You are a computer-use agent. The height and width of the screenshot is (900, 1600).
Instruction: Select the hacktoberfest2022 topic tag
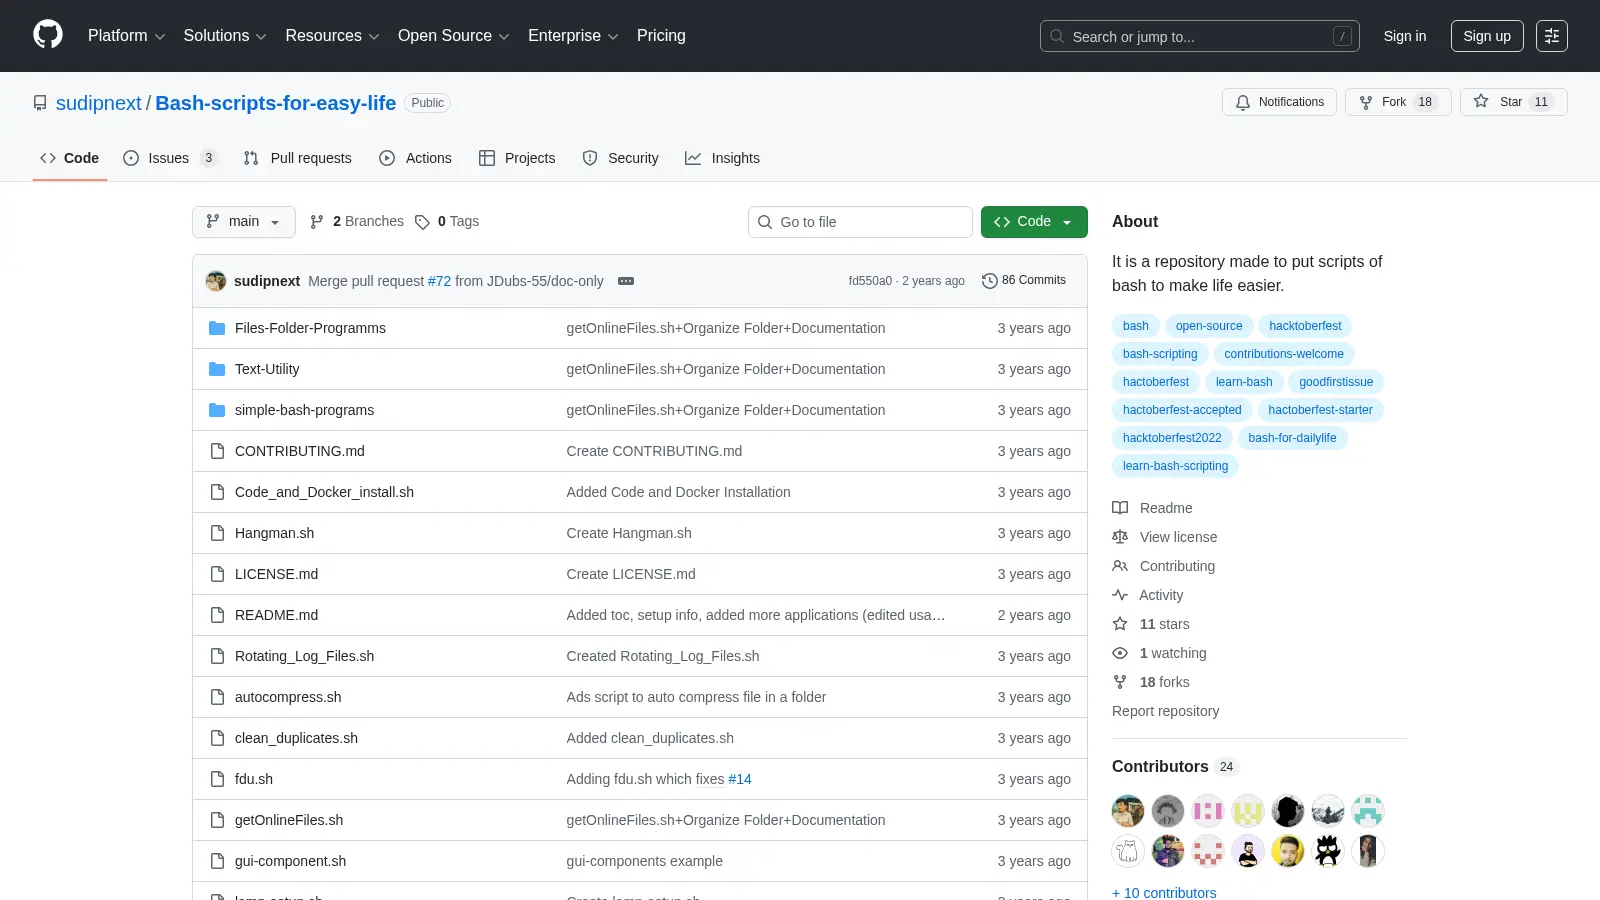tap(1172, 438)
